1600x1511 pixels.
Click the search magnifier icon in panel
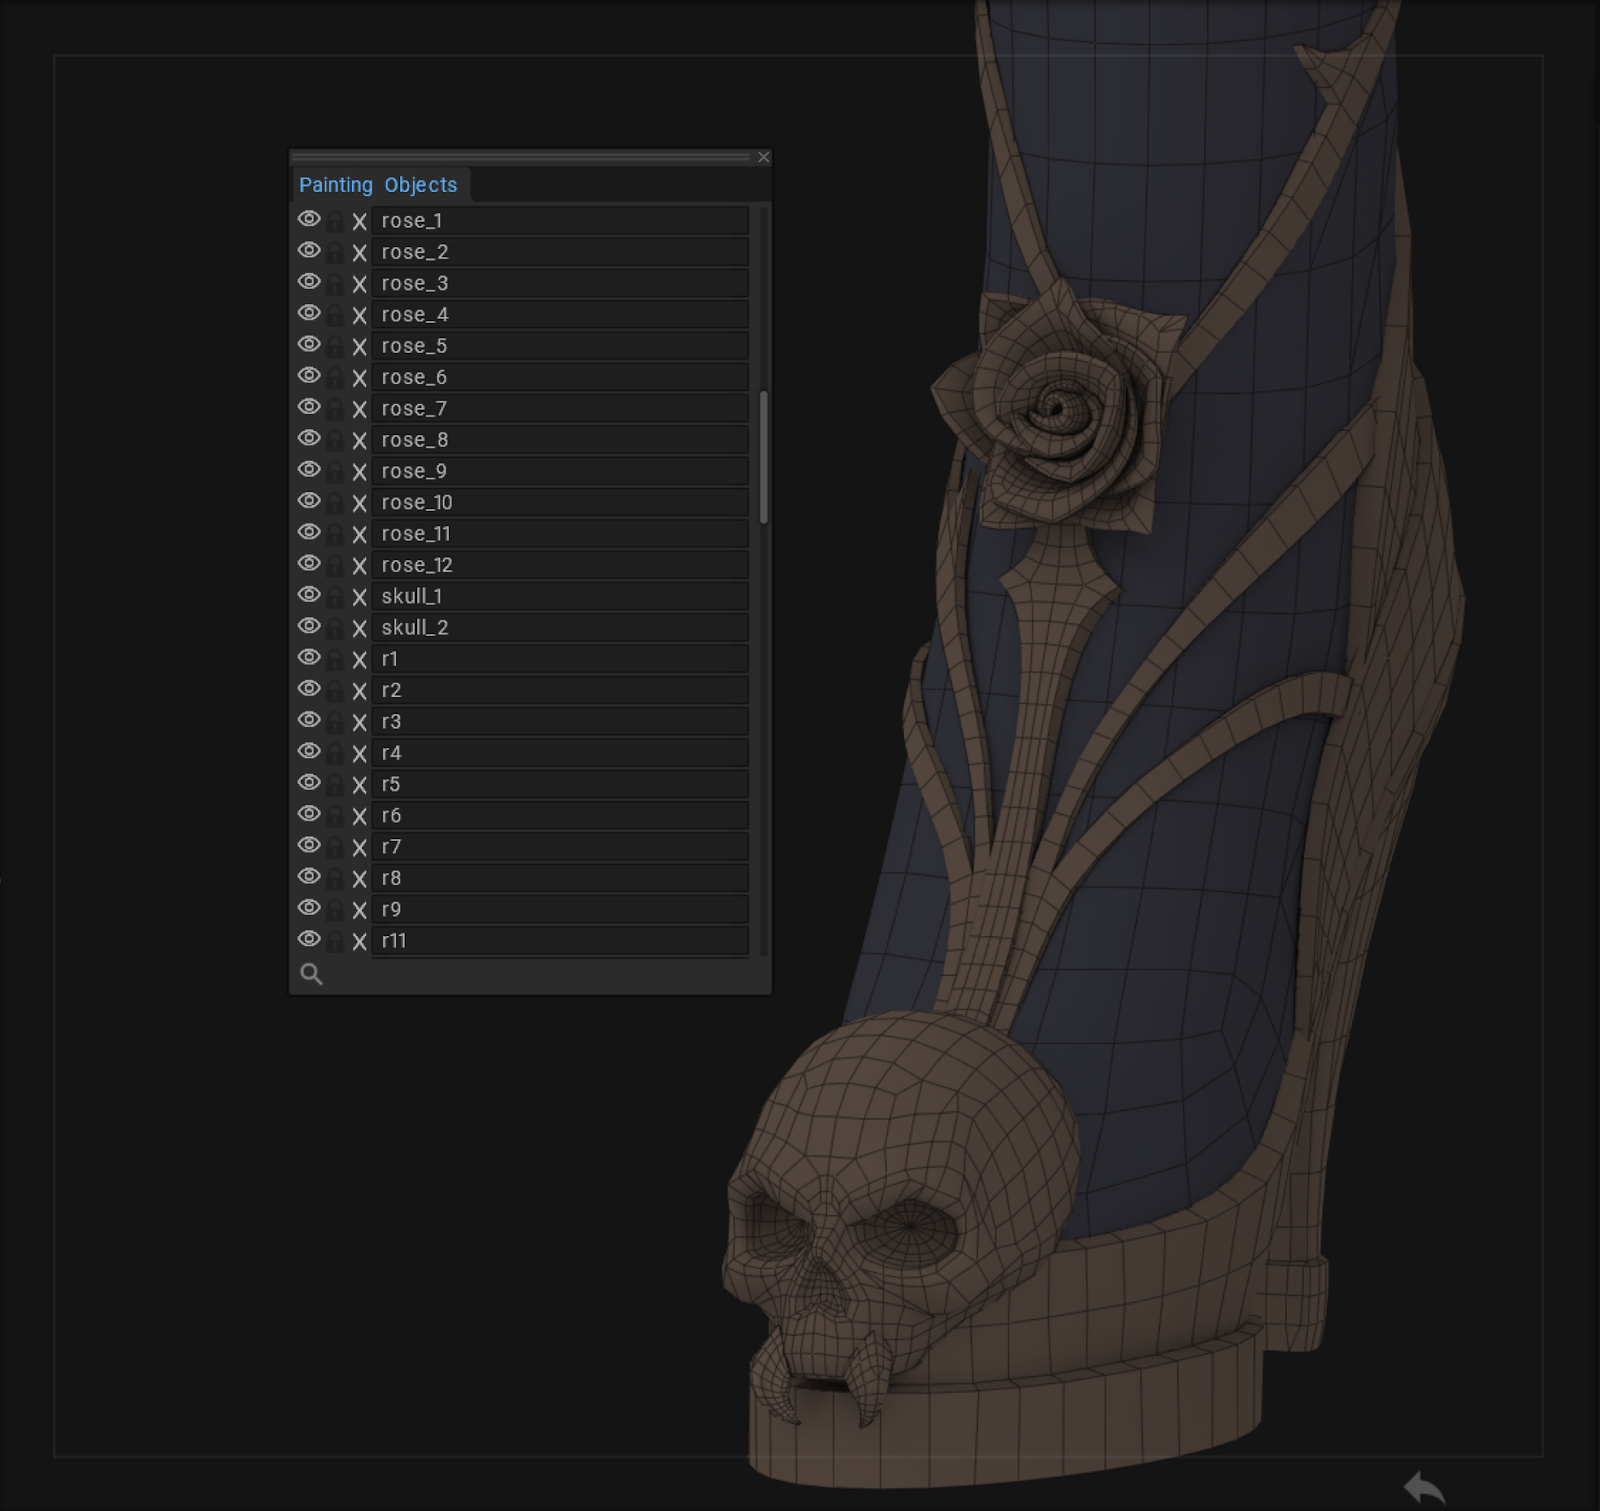tap(311, 974)
